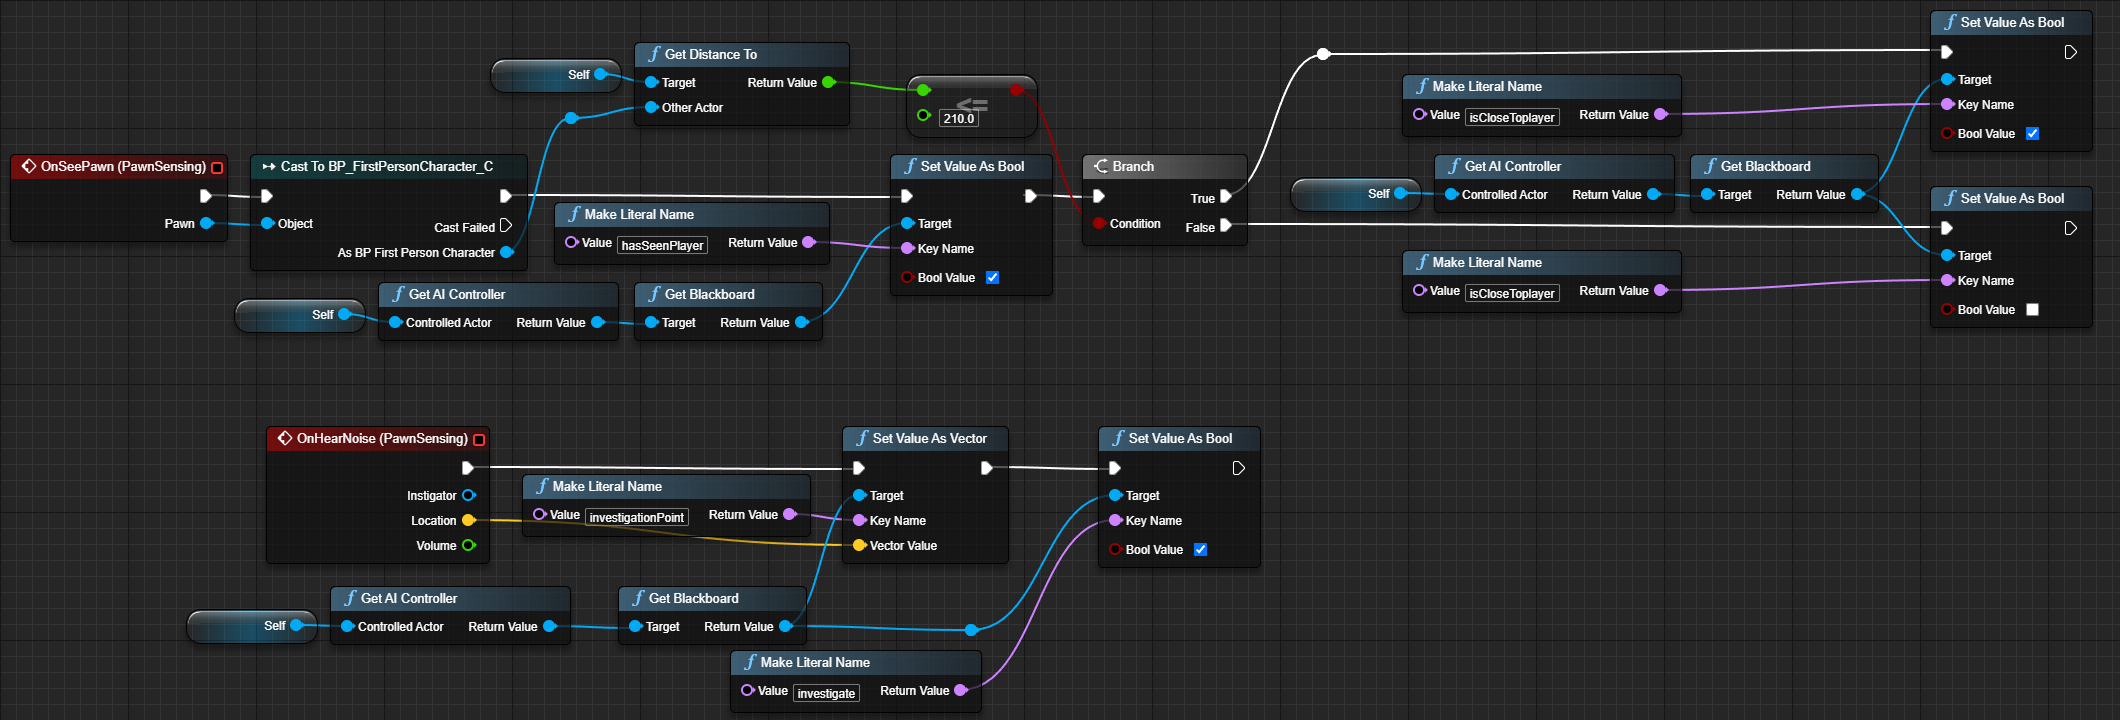
Task: Click the Cast Failed execution pin
Action: click(x=505, y=226)
